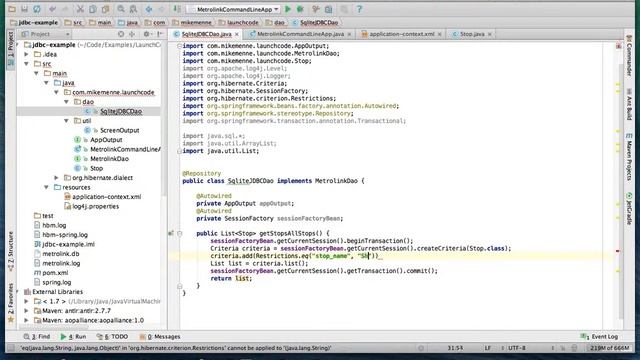The image size is (640, 360).
Task: Open the Messages tool window
Action: tap(160, 337)
